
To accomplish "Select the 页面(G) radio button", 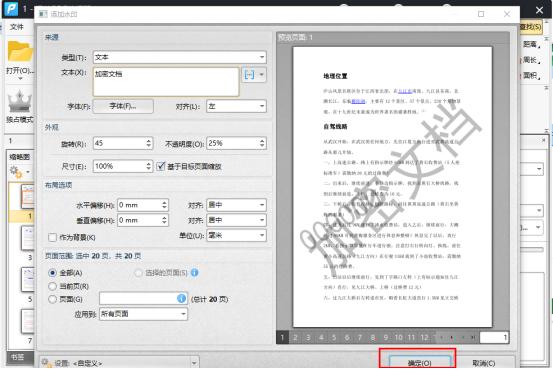I will click(x=53, y=299).
